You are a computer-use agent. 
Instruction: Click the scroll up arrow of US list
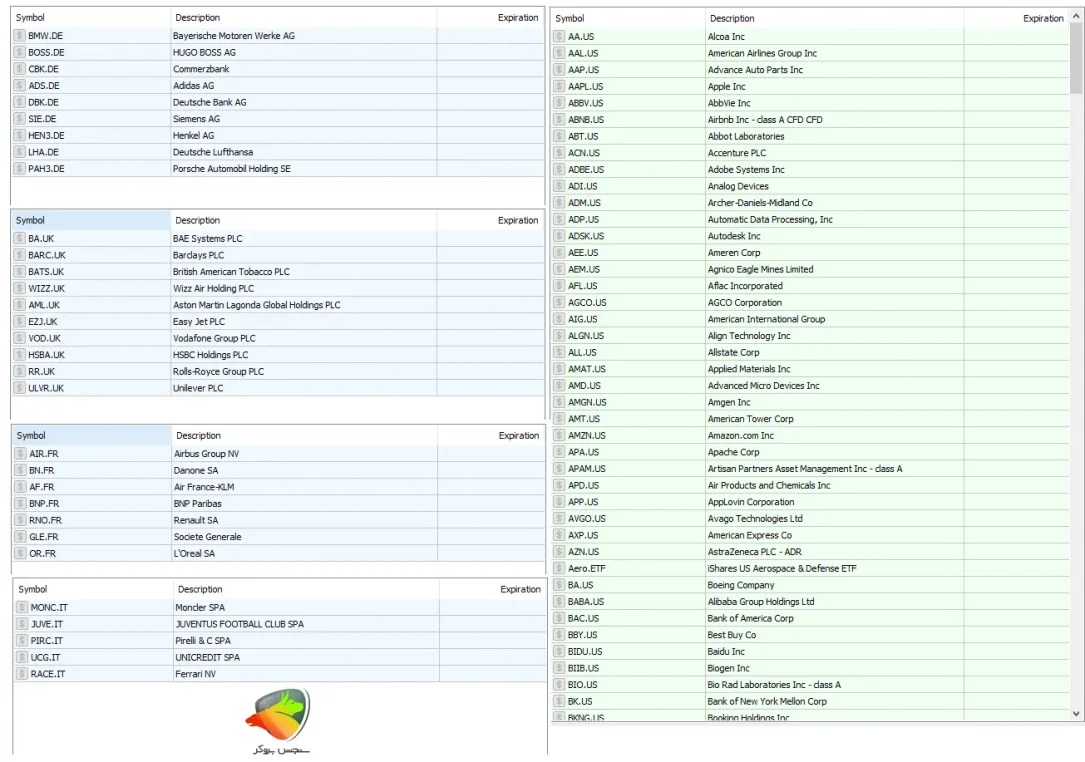coord(1076,16)
